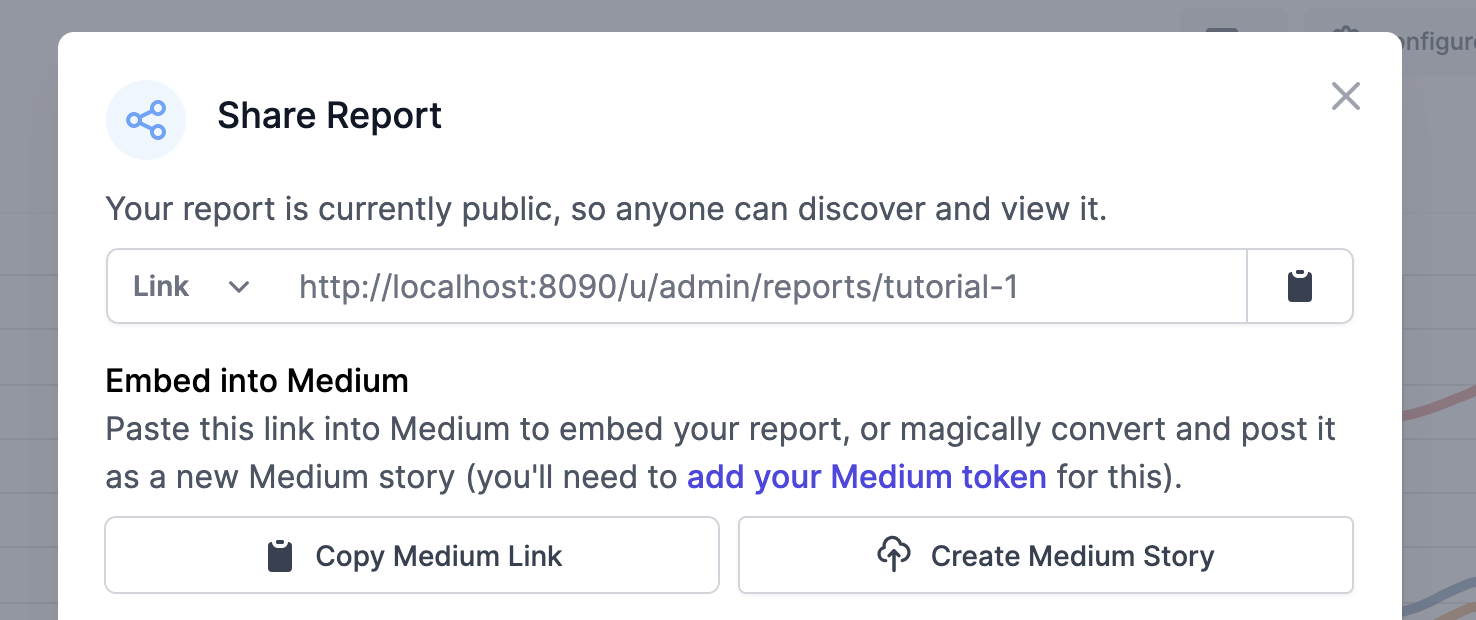Click the red chart line behind the dialog
Viewport: 1476px width, 620px height.
[1440, 400]
